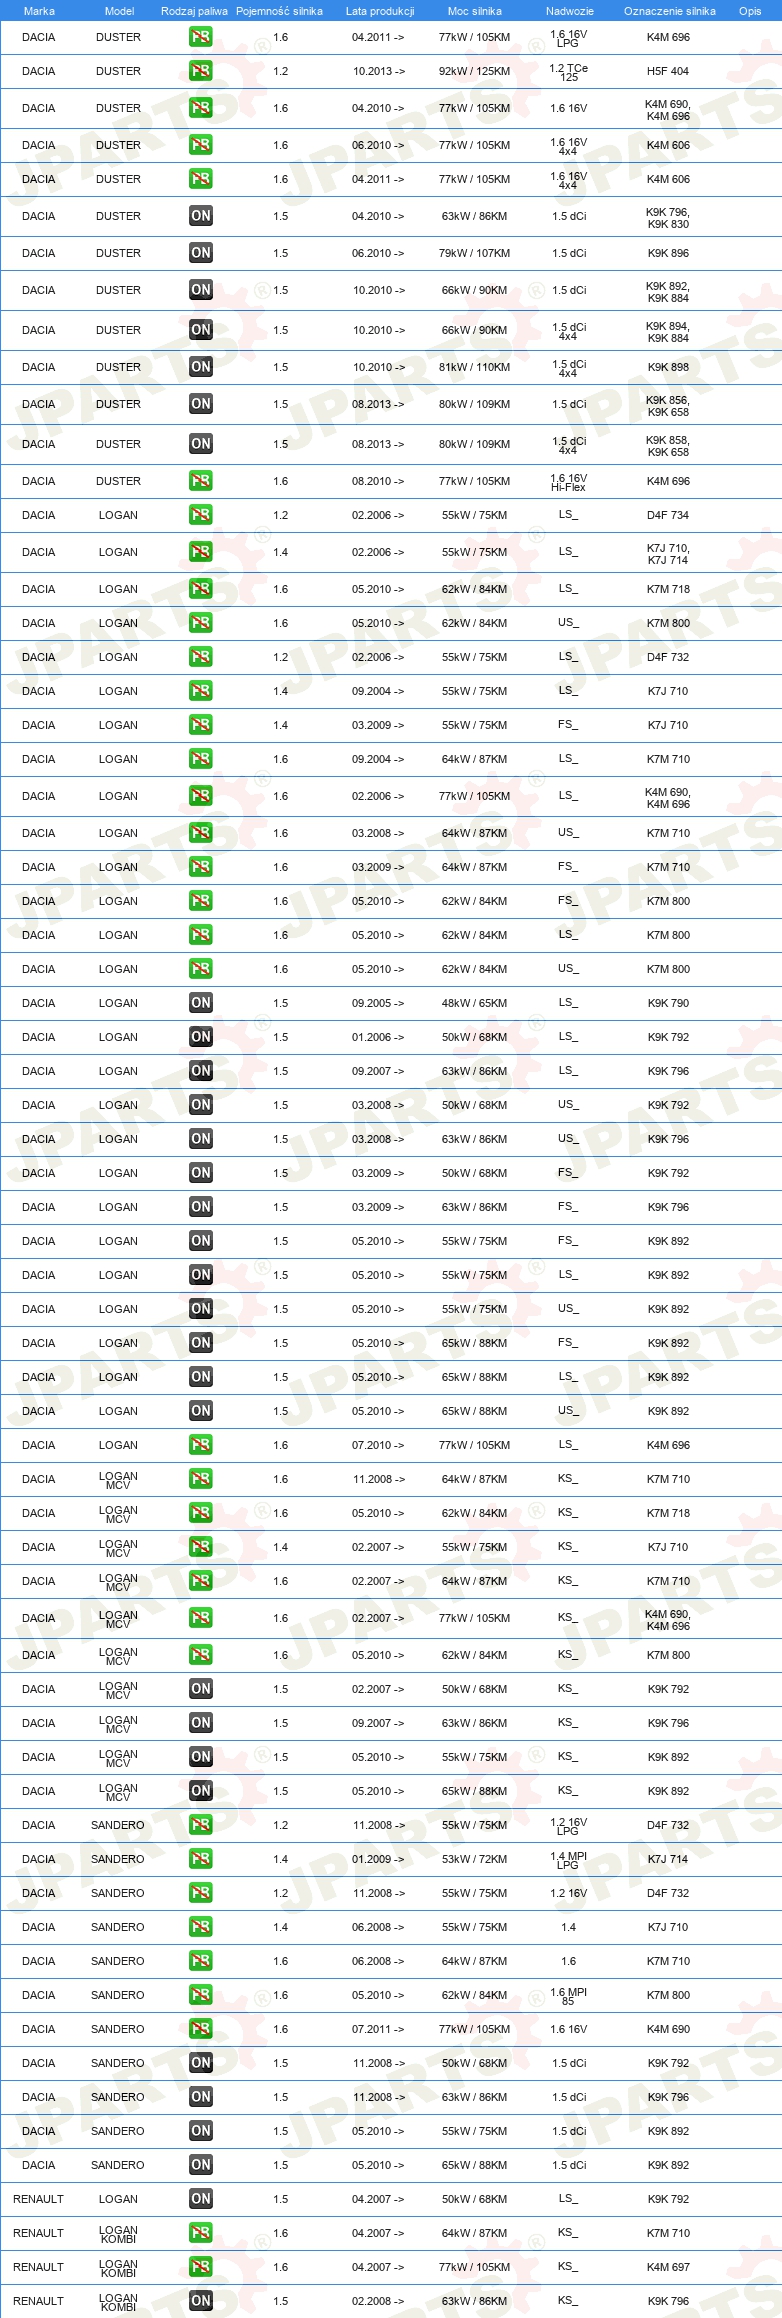The height and width of the screenshot is (2318, 782).
Task: Click the Oznaczenie silnika column header
Action: (x=670, y=11)
